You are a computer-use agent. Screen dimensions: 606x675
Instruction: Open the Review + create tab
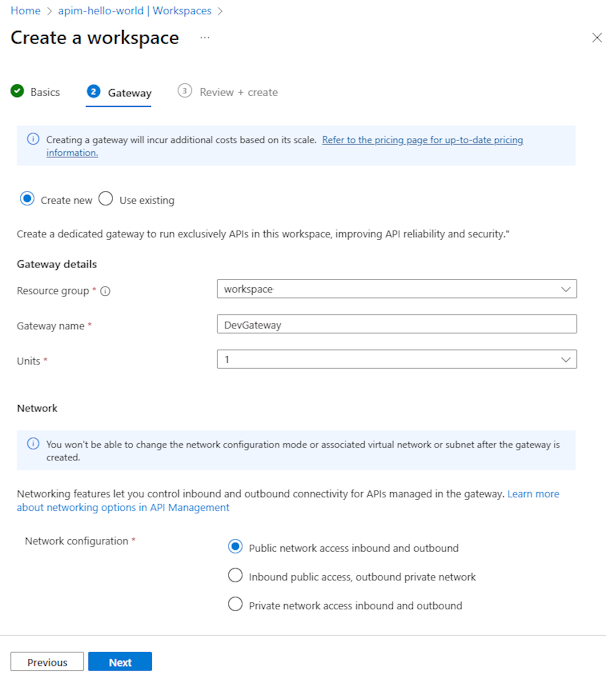pos(238,92)
